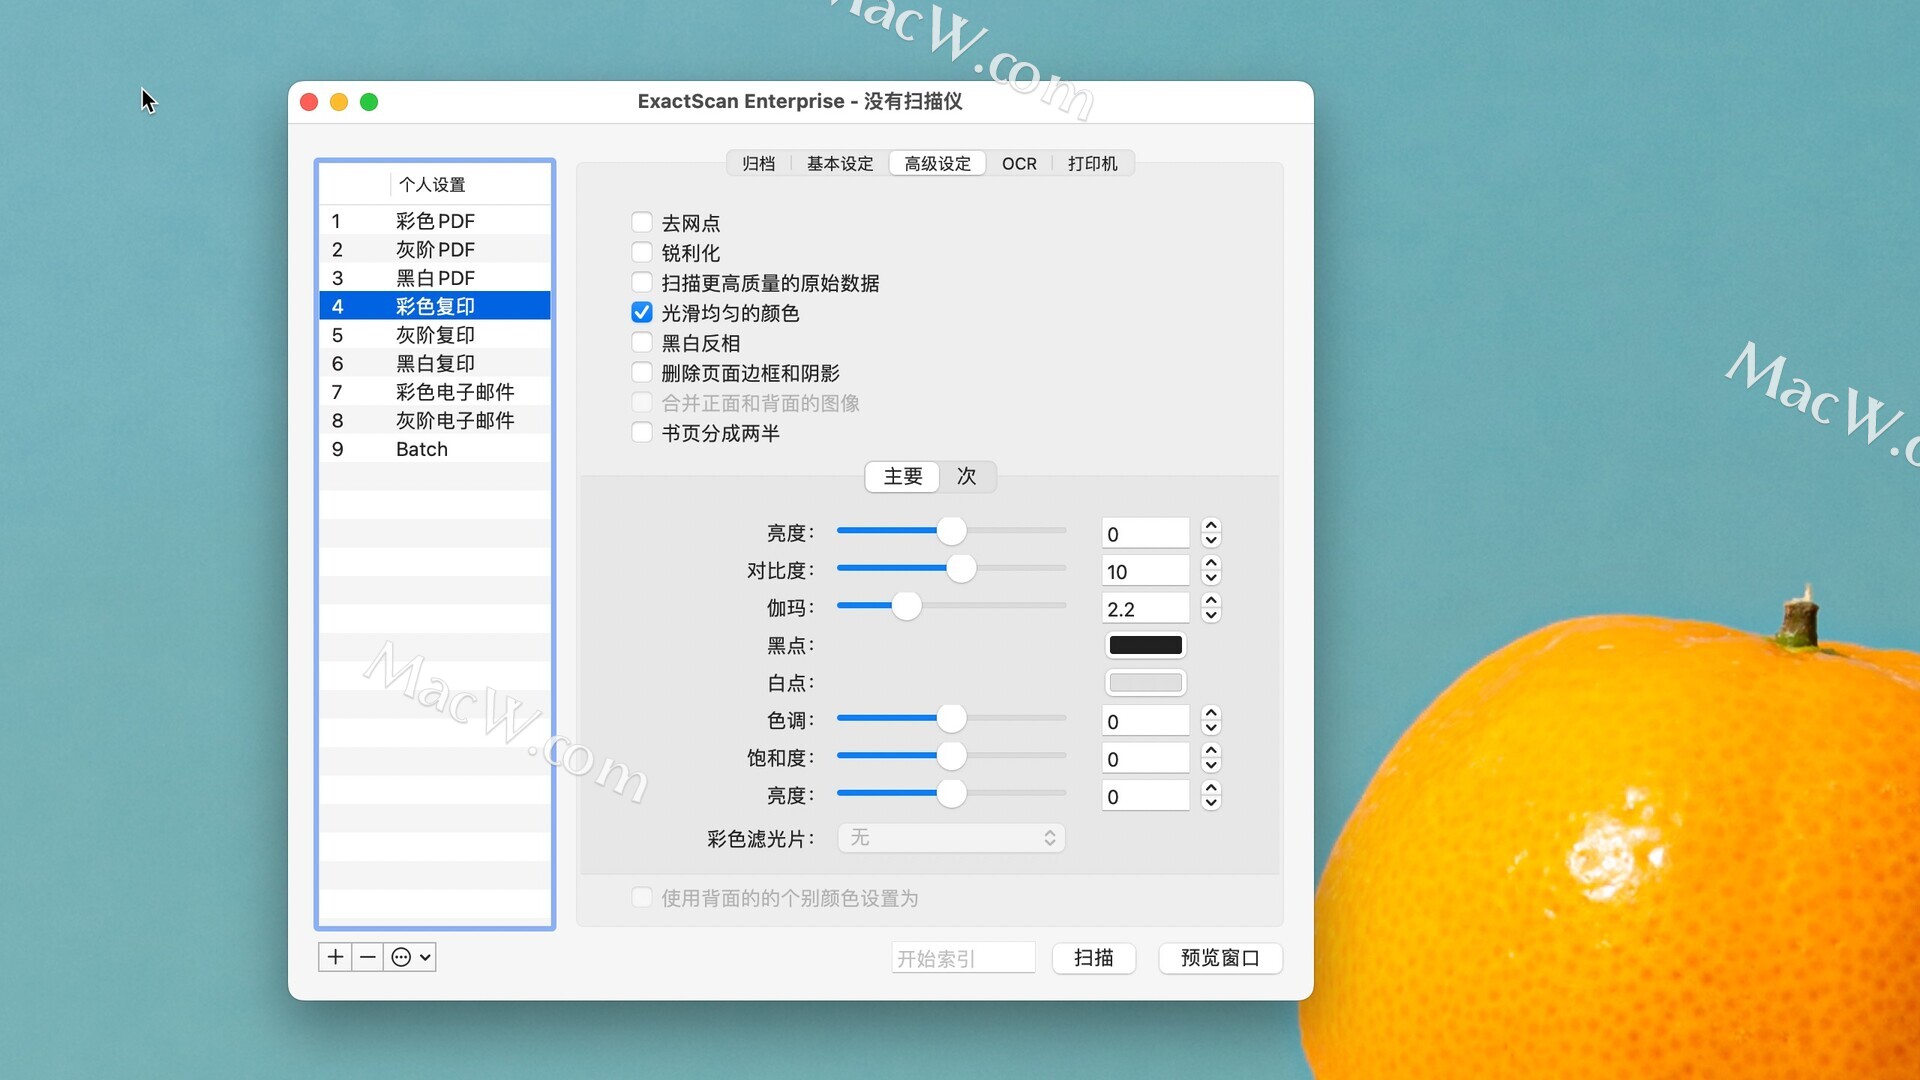The width and height of the screenshot is (1920, 1080).
Task: Open the 彩色滤光片 dropdown
Action: (x=951, y=838)
